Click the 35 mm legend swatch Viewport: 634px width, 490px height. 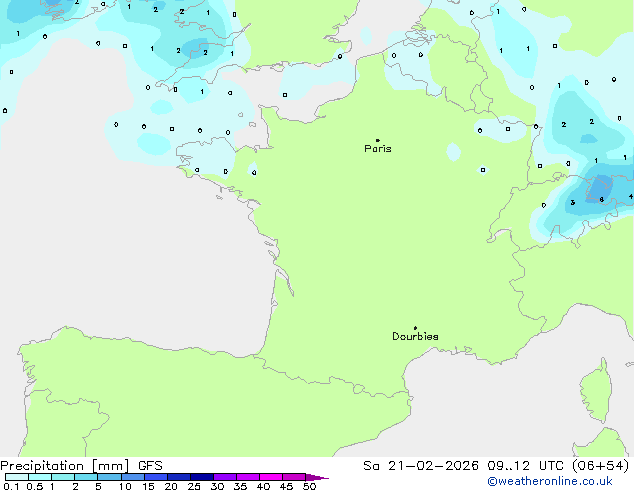click(x=247, y=477)
